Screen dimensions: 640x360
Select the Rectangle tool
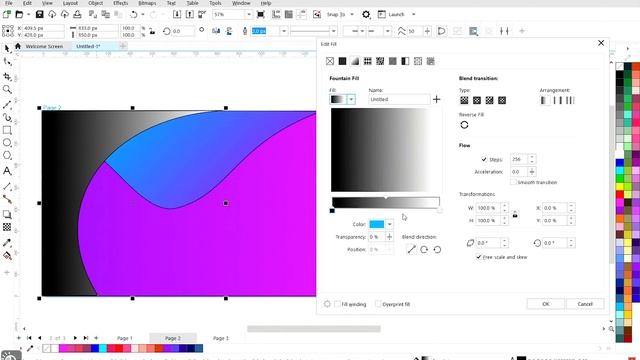click(x=7, y=130)
